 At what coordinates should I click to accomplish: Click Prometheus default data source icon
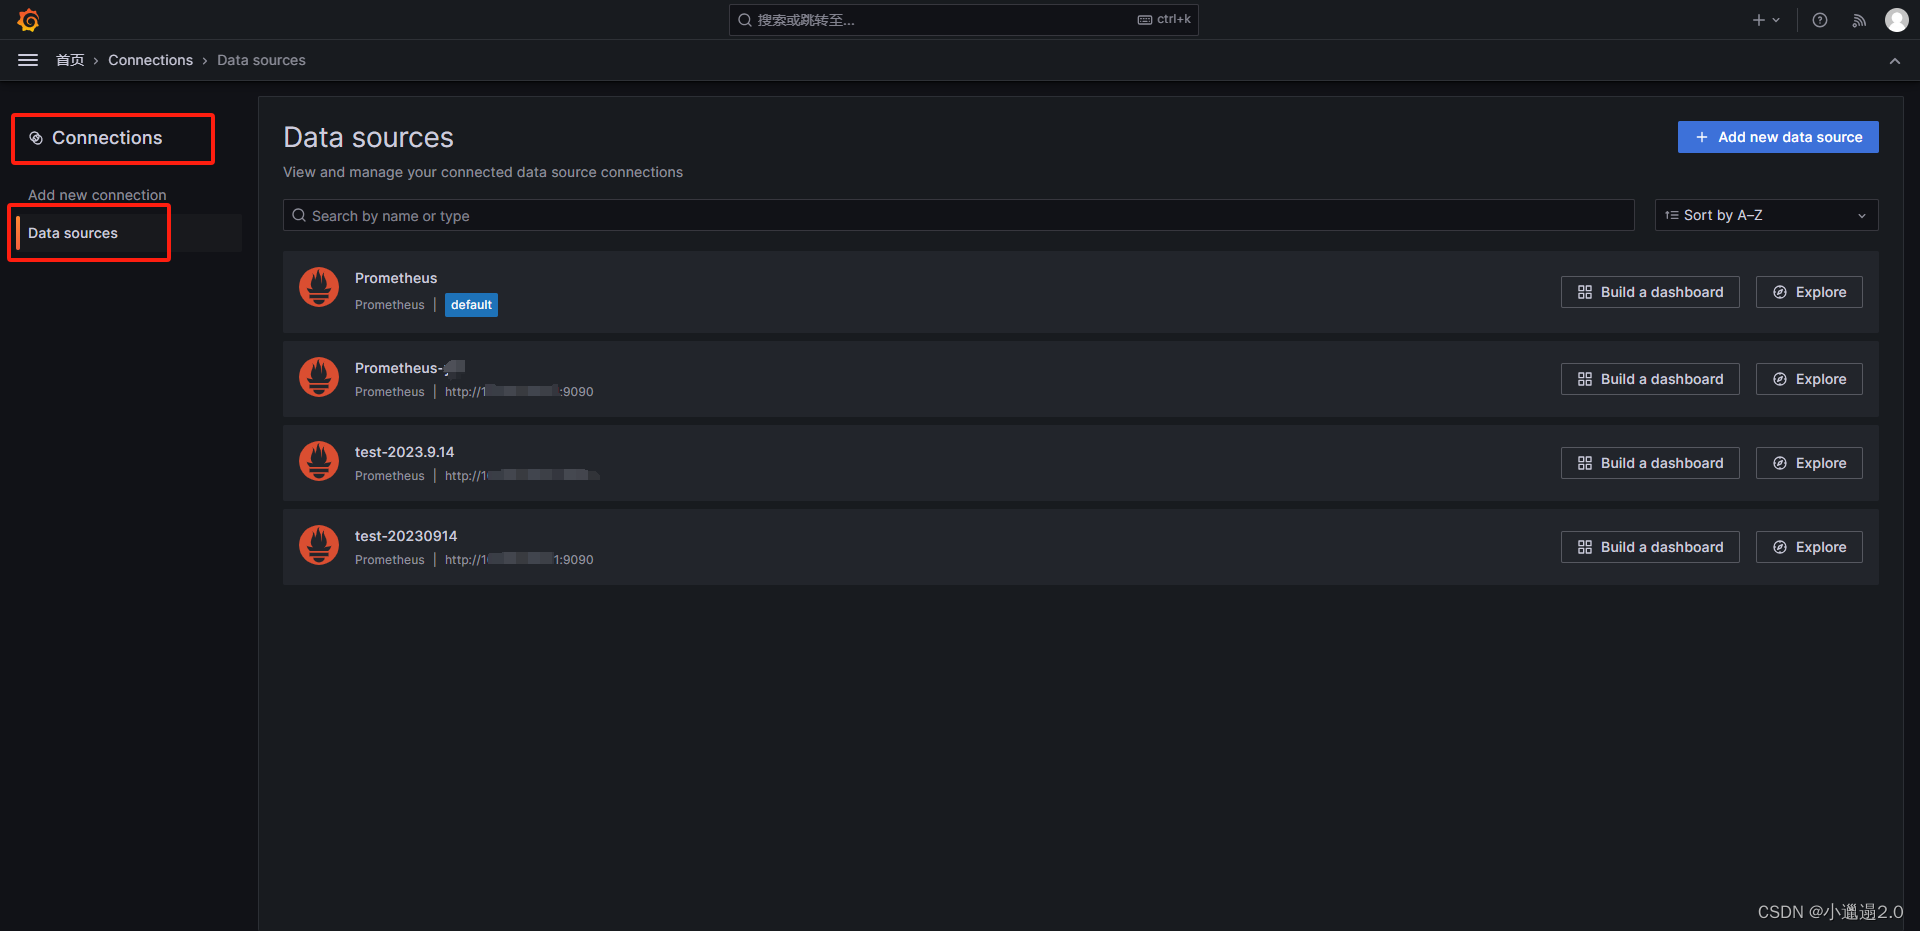click(x=319, y=288)
